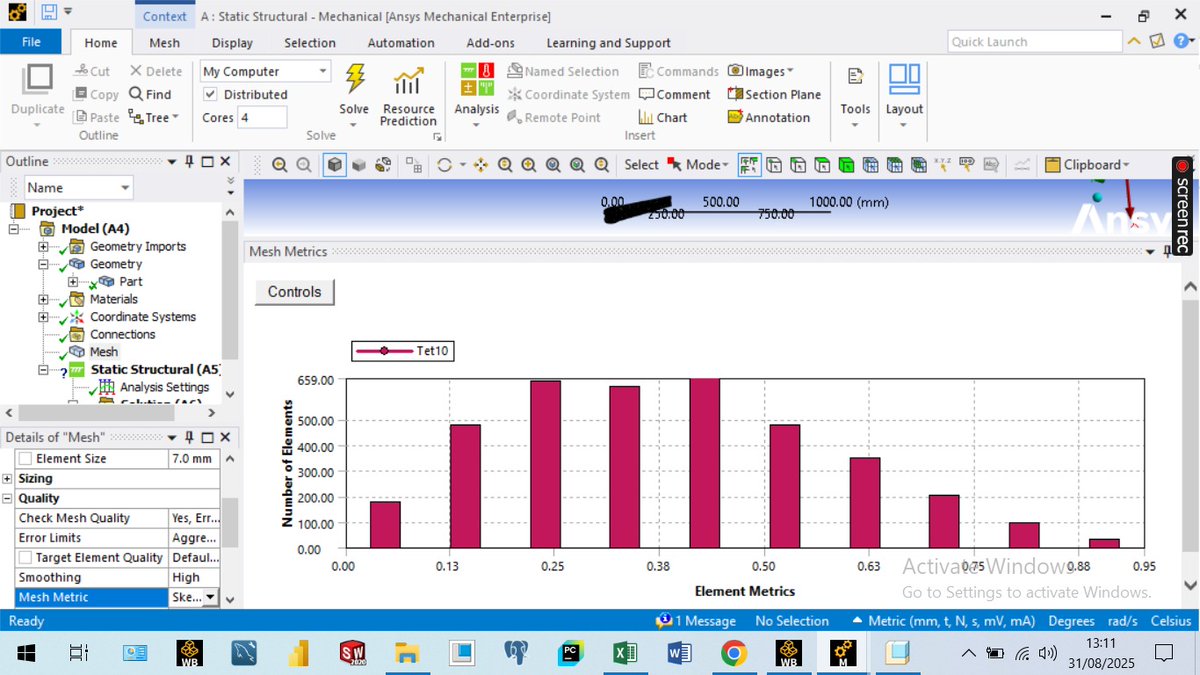The width and height of the screenshot is (1200, 675).
Task: Click the Find tool in Outline group
Action: (151, 94)
